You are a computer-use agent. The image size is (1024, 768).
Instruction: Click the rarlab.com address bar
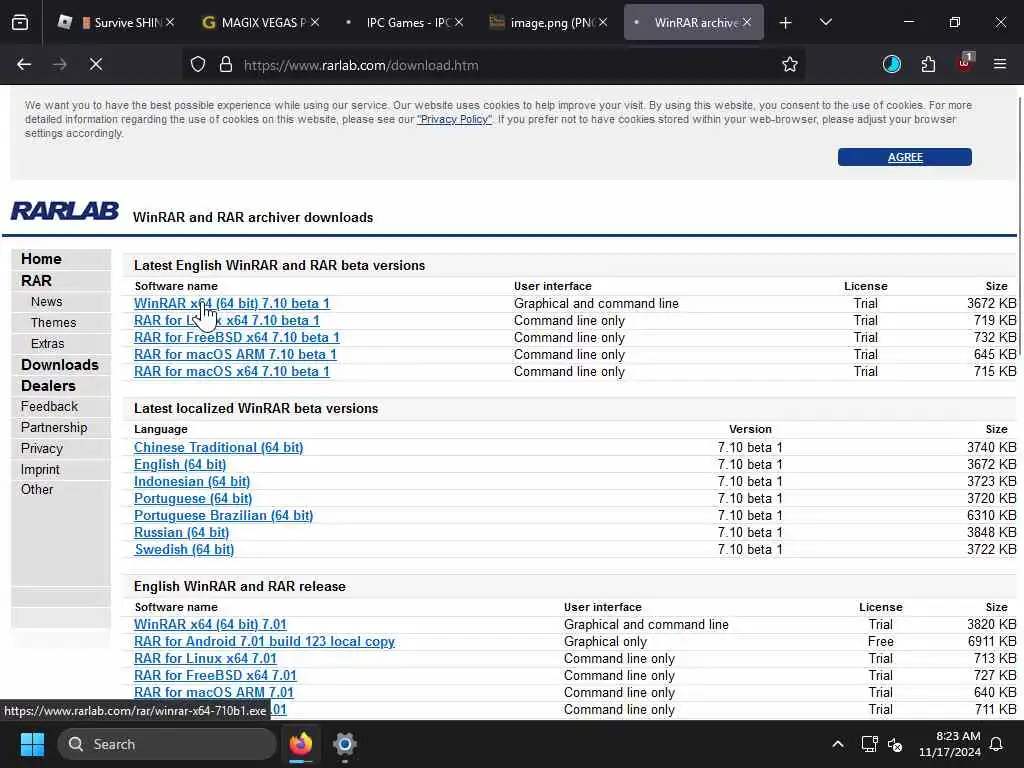(x=496, y=65)
